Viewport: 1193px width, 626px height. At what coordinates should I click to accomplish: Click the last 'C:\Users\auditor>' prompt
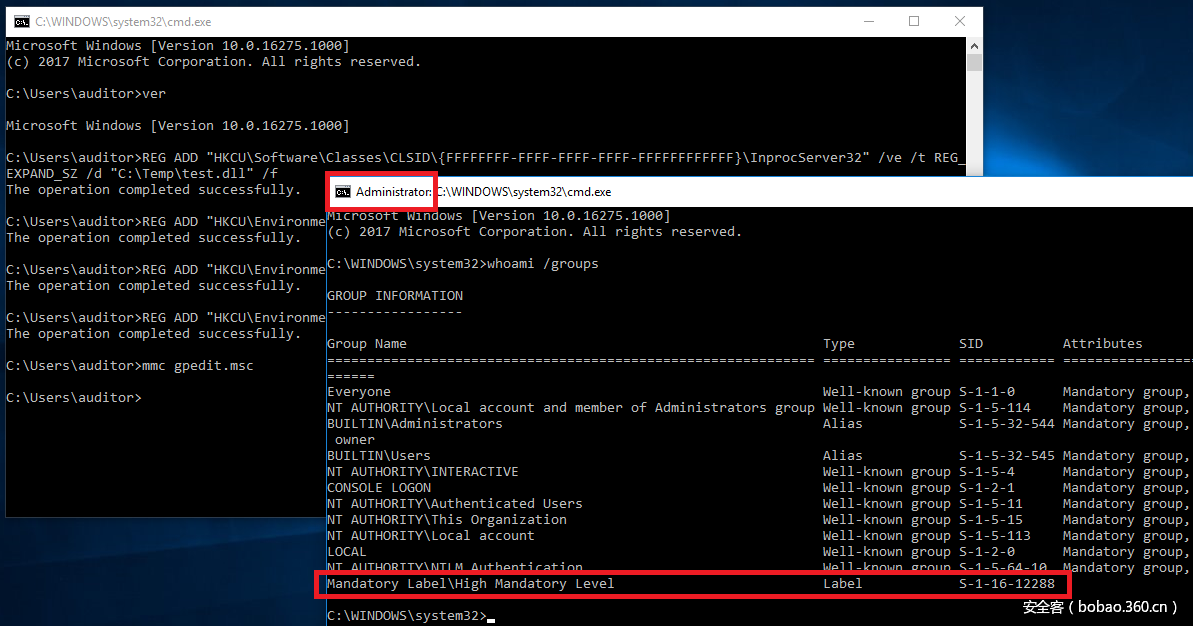click(x=74, y=398)
